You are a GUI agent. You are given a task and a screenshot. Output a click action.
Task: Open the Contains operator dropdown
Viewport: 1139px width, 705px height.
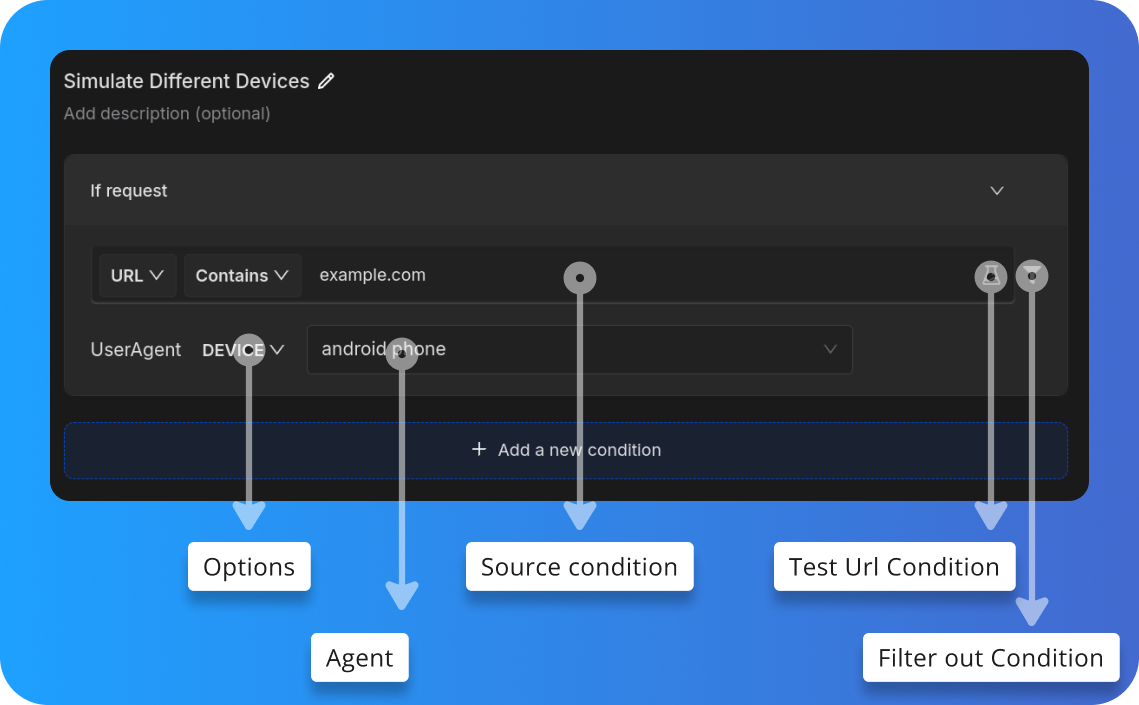tap(242, 275)
